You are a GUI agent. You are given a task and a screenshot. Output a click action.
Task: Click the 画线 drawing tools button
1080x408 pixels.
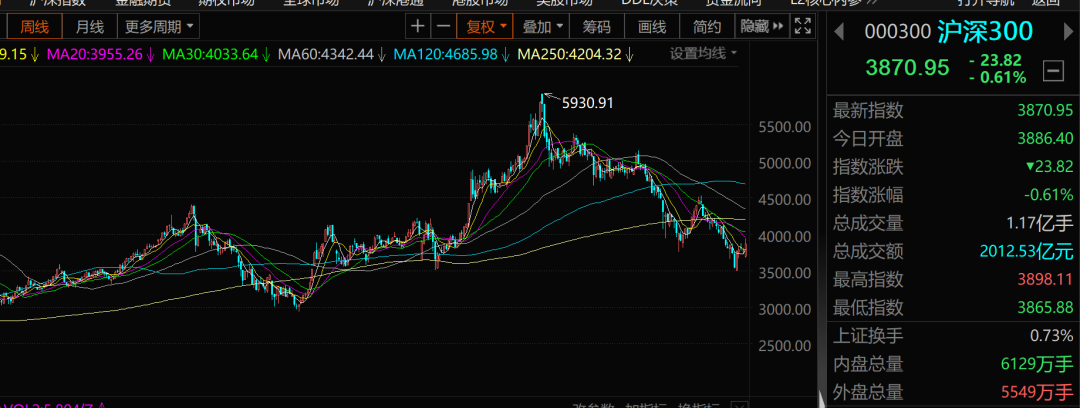(652, 28)
